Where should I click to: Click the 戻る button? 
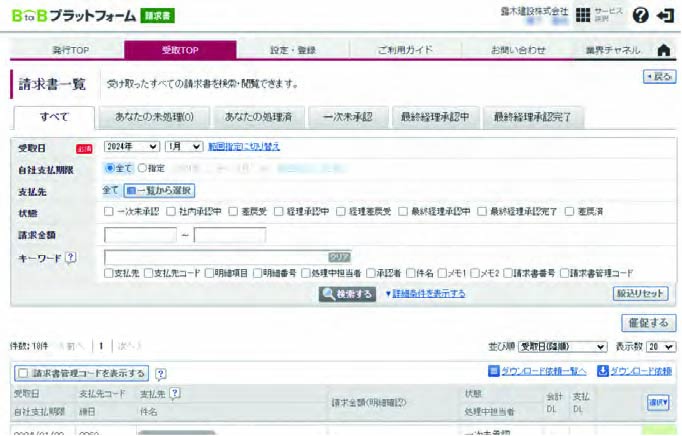click(x=659, y=77)
